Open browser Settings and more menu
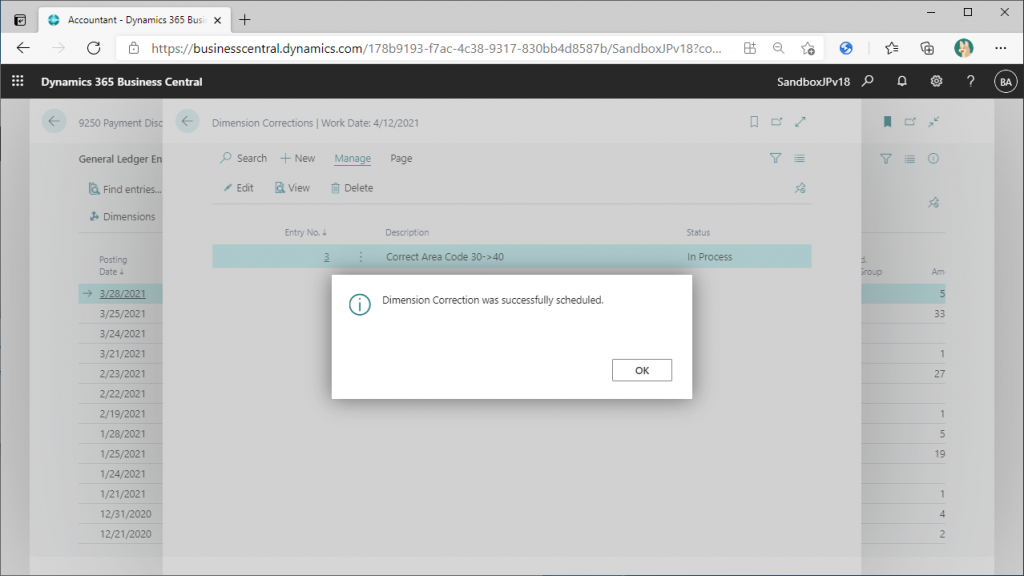The width and height of the screenshot is (1024, 576). (x=1000, y=48)
